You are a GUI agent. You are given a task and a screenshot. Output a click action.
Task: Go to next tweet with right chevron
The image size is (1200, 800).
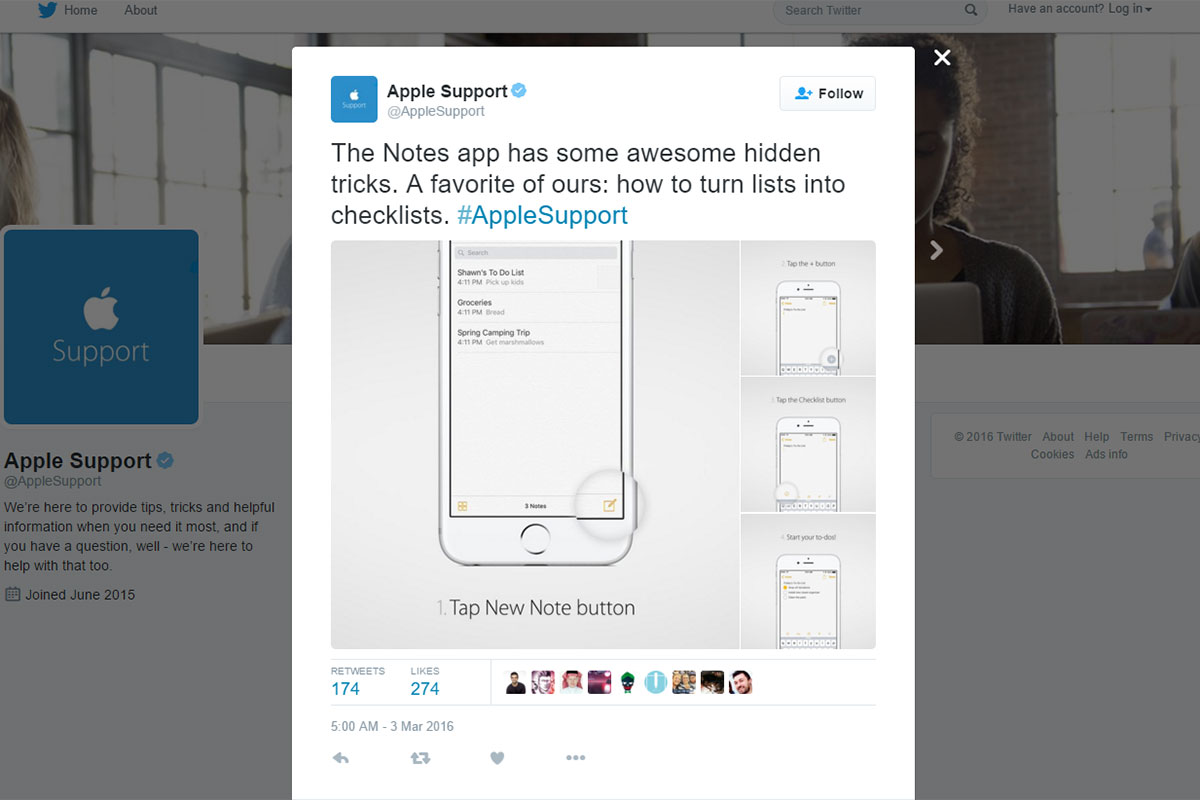pyautogui.click(x=937, y=250)
